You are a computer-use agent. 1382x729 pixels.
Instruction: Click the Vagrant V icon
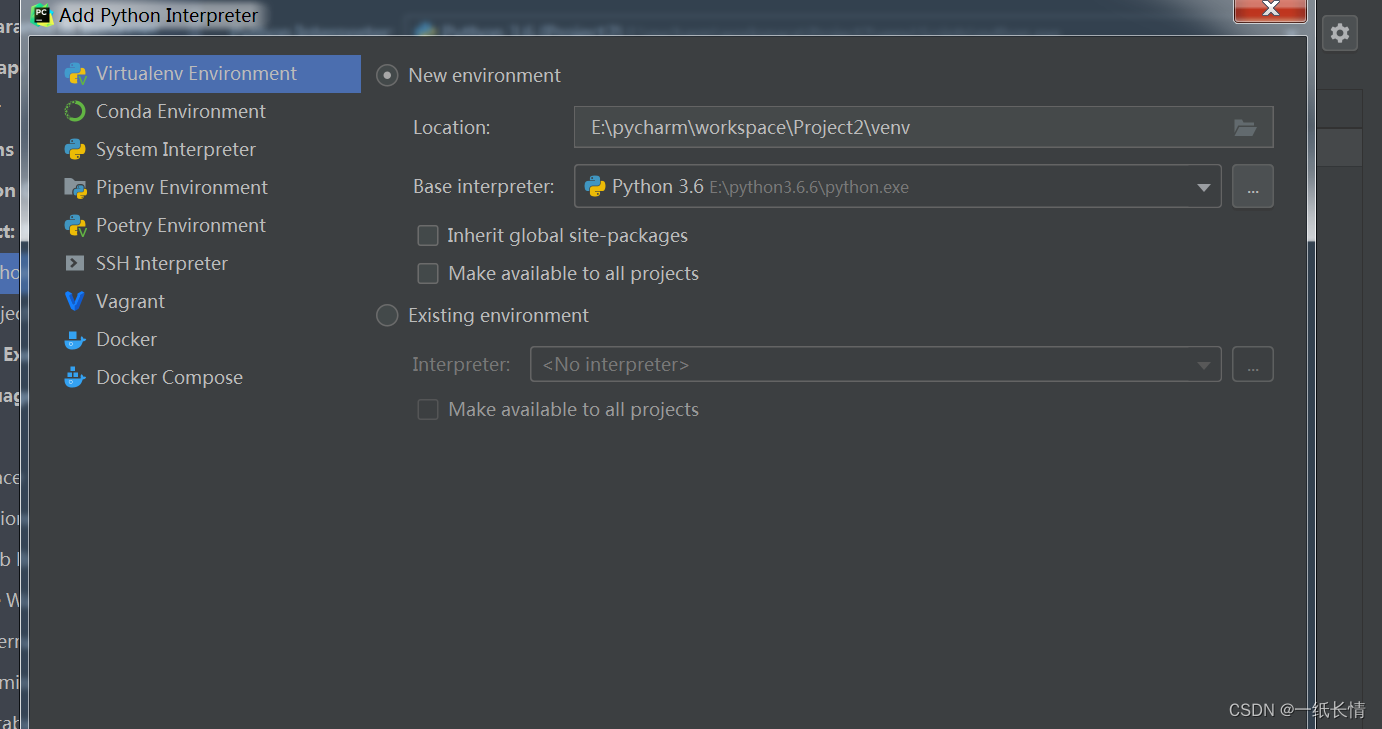pyautogui.click(x=75, y=302)
